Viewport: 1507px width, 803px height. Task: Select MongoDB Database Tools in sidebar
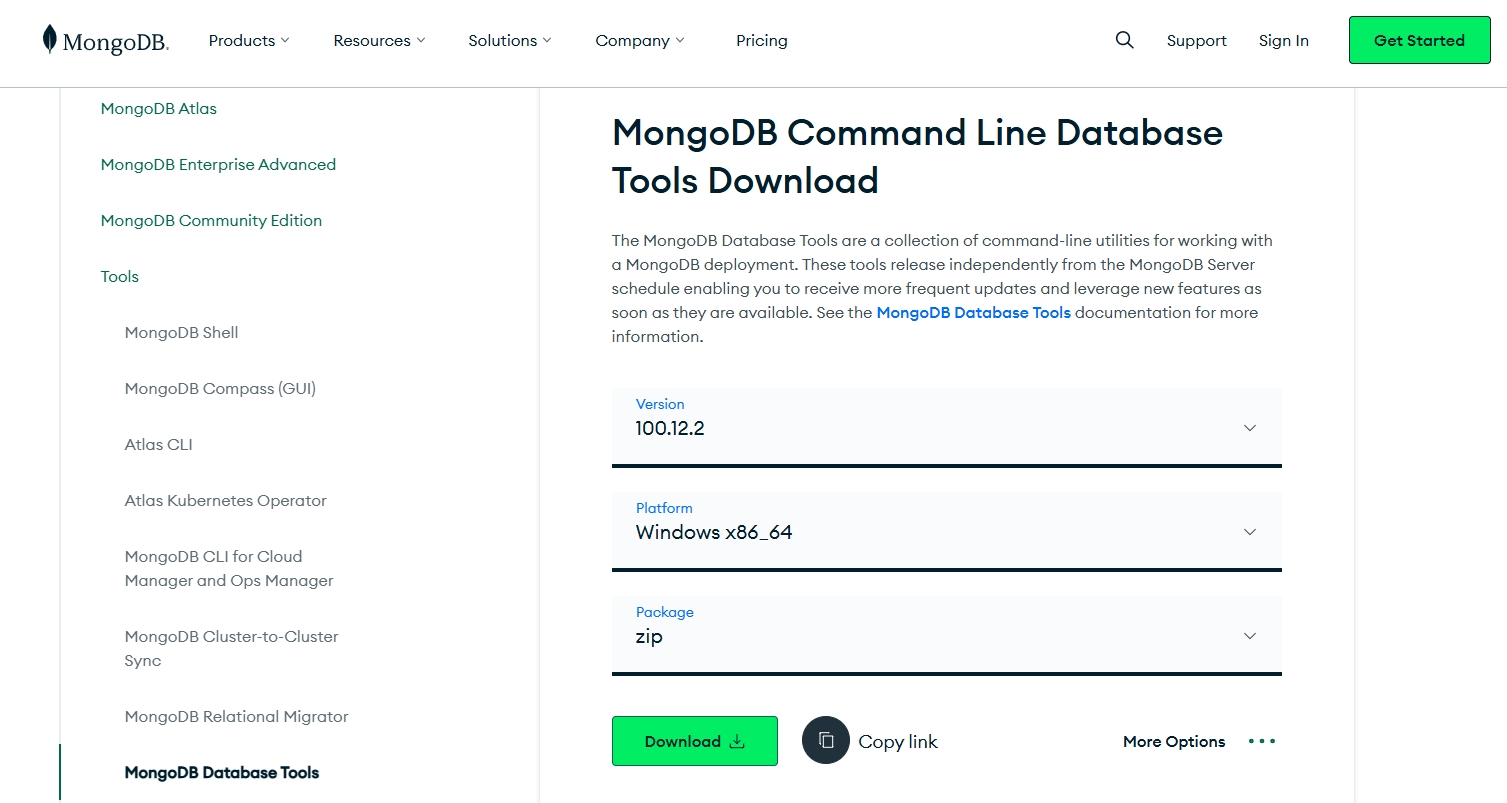222,772
